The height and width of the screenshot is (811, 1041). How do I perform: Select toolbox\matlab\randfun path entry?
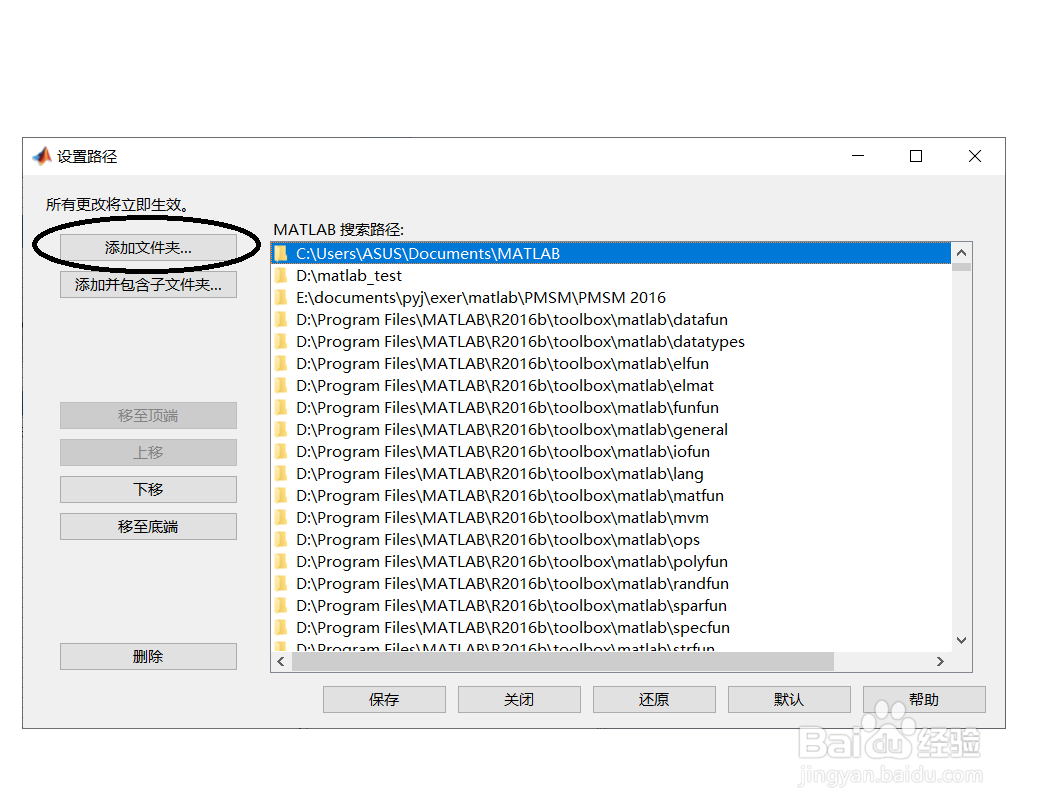coord(611,583)
